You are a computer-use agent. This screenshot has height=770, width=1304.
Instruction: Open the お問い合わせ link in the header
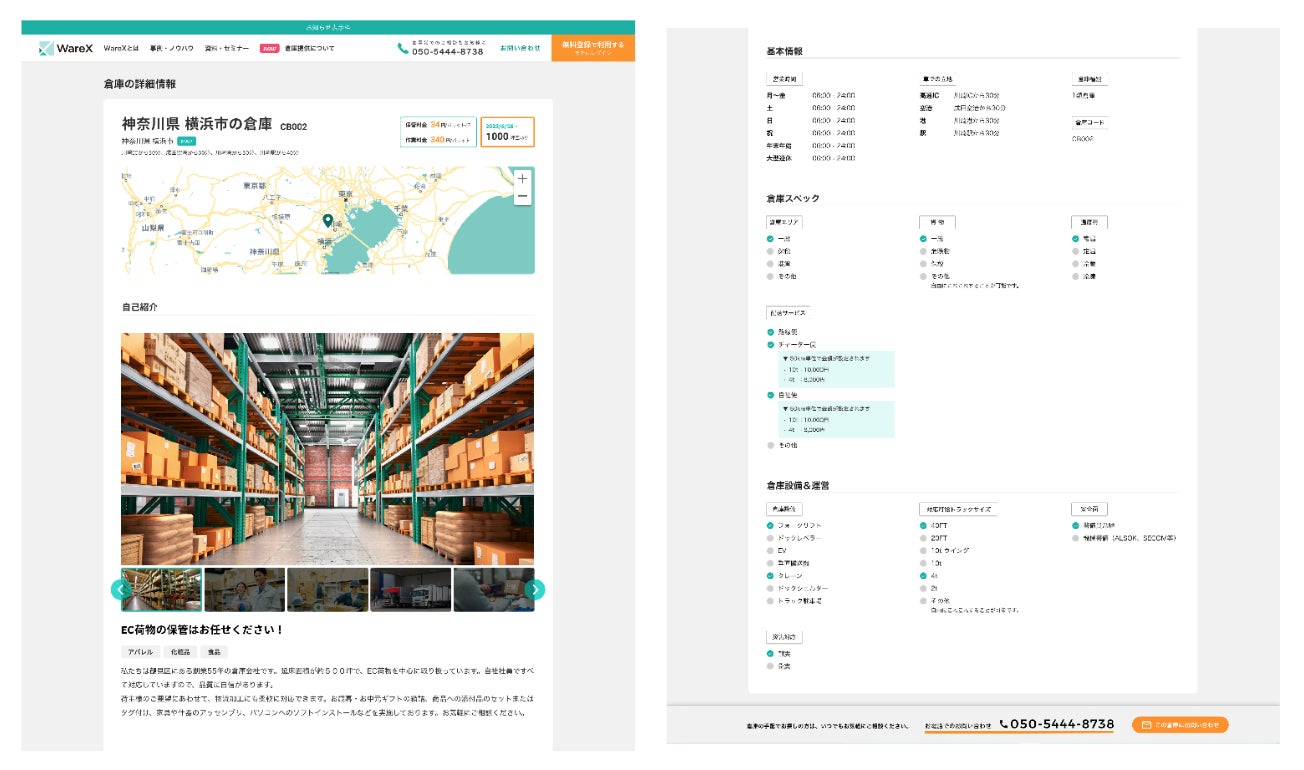tap(520, 48)
